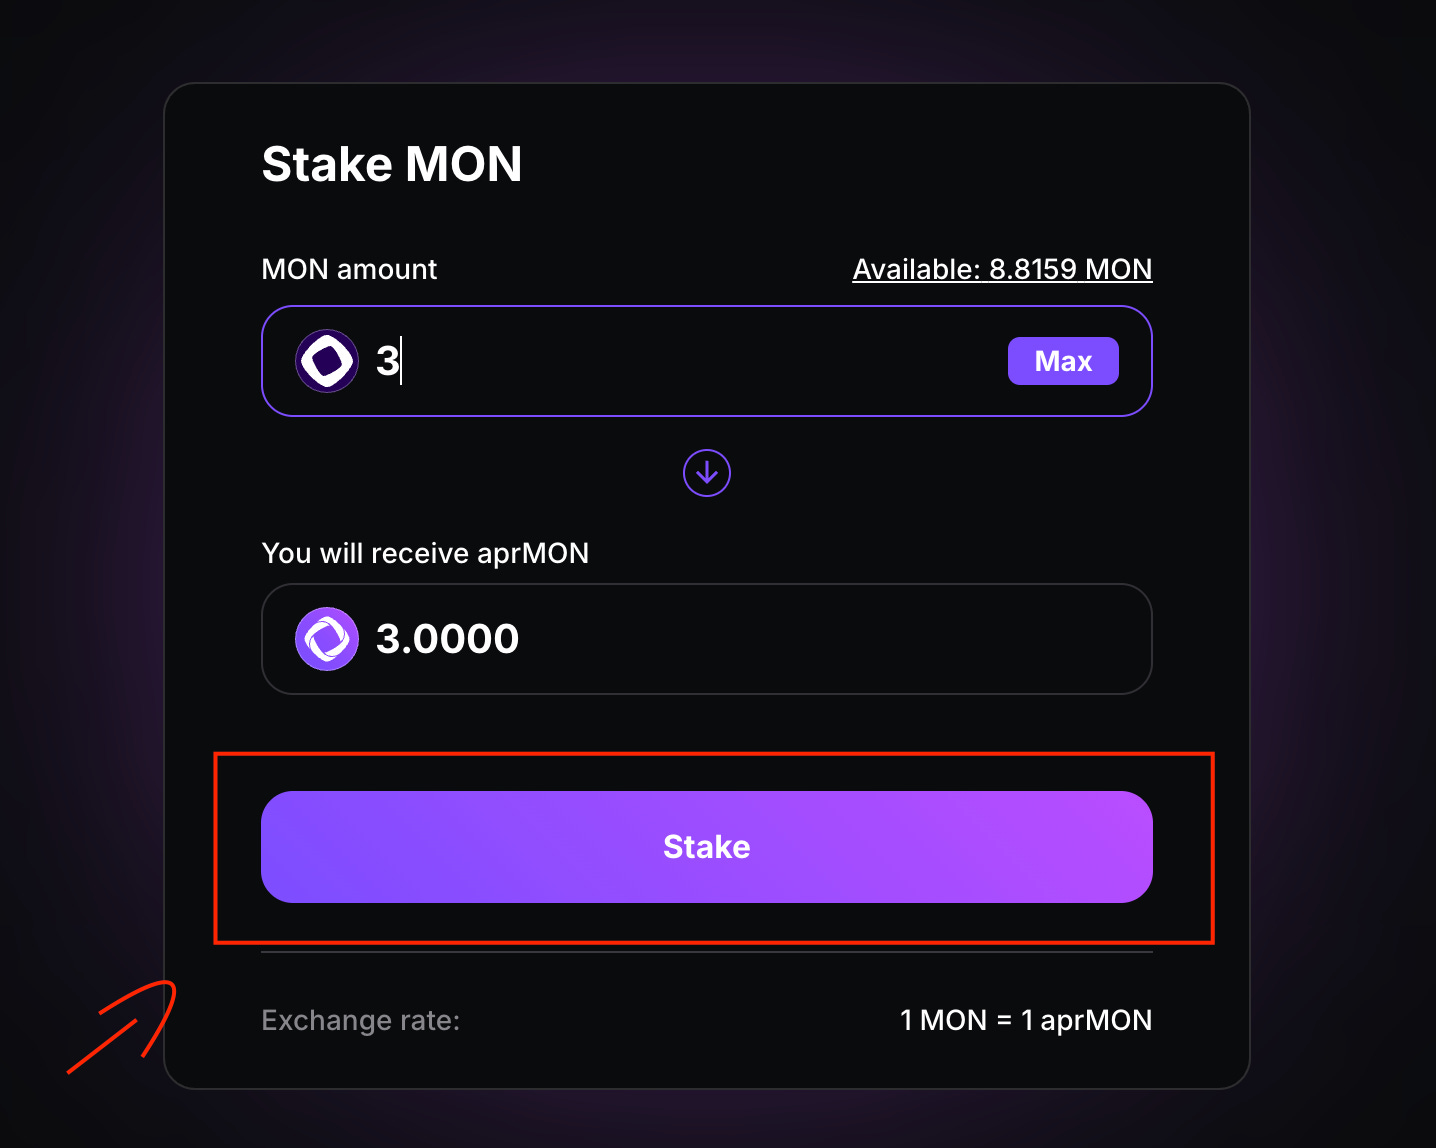Click the Max button
This screenshot has width=1436, height=1148.
click(1063, 361)
